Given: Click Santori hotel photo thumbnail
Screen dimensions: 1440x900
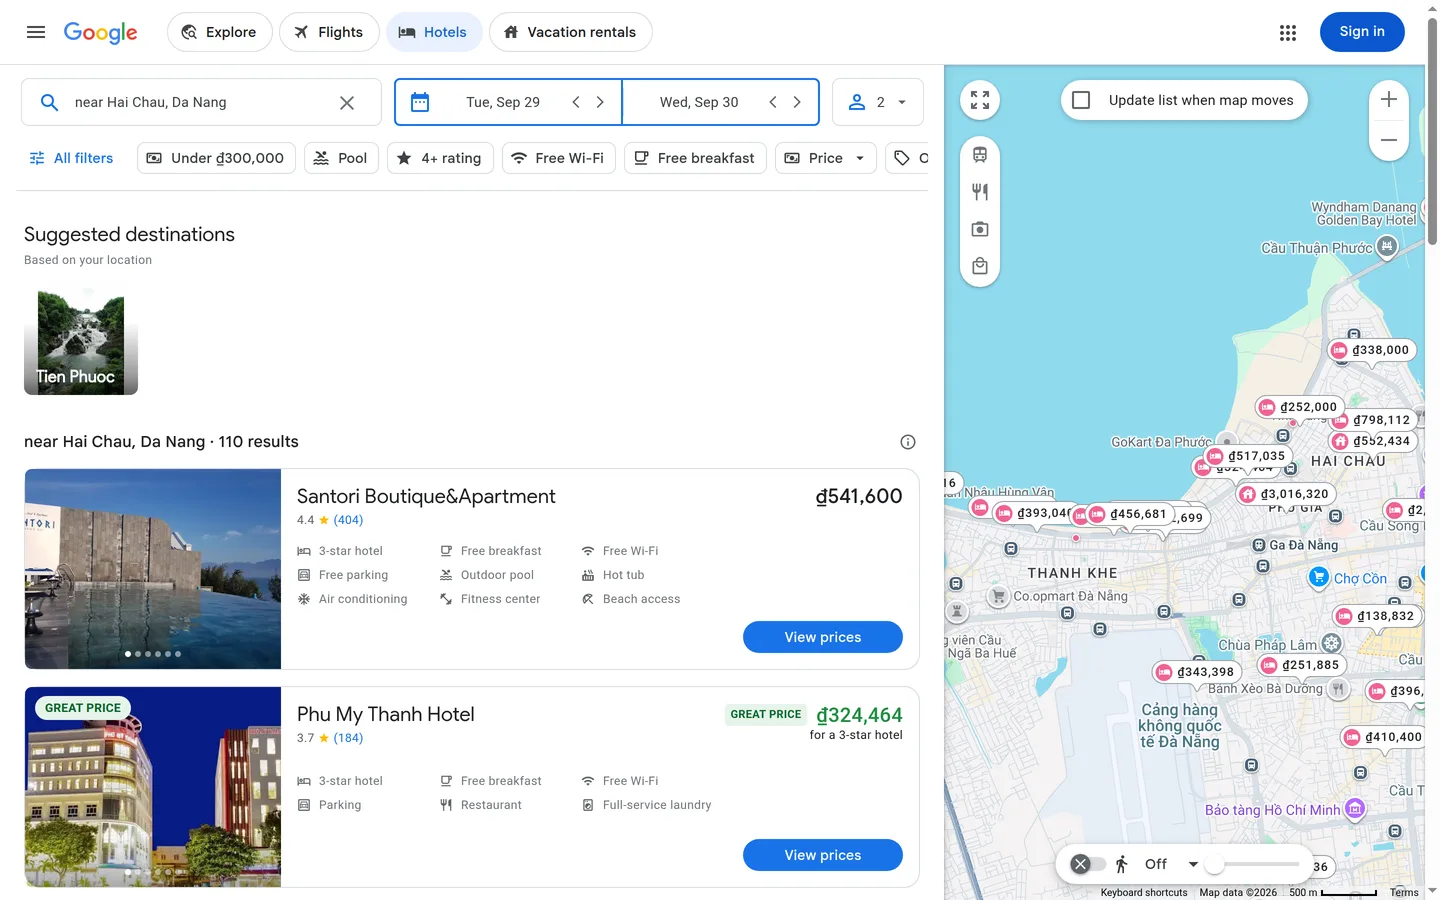Looking at the screenshot, I should click(153, 569).
